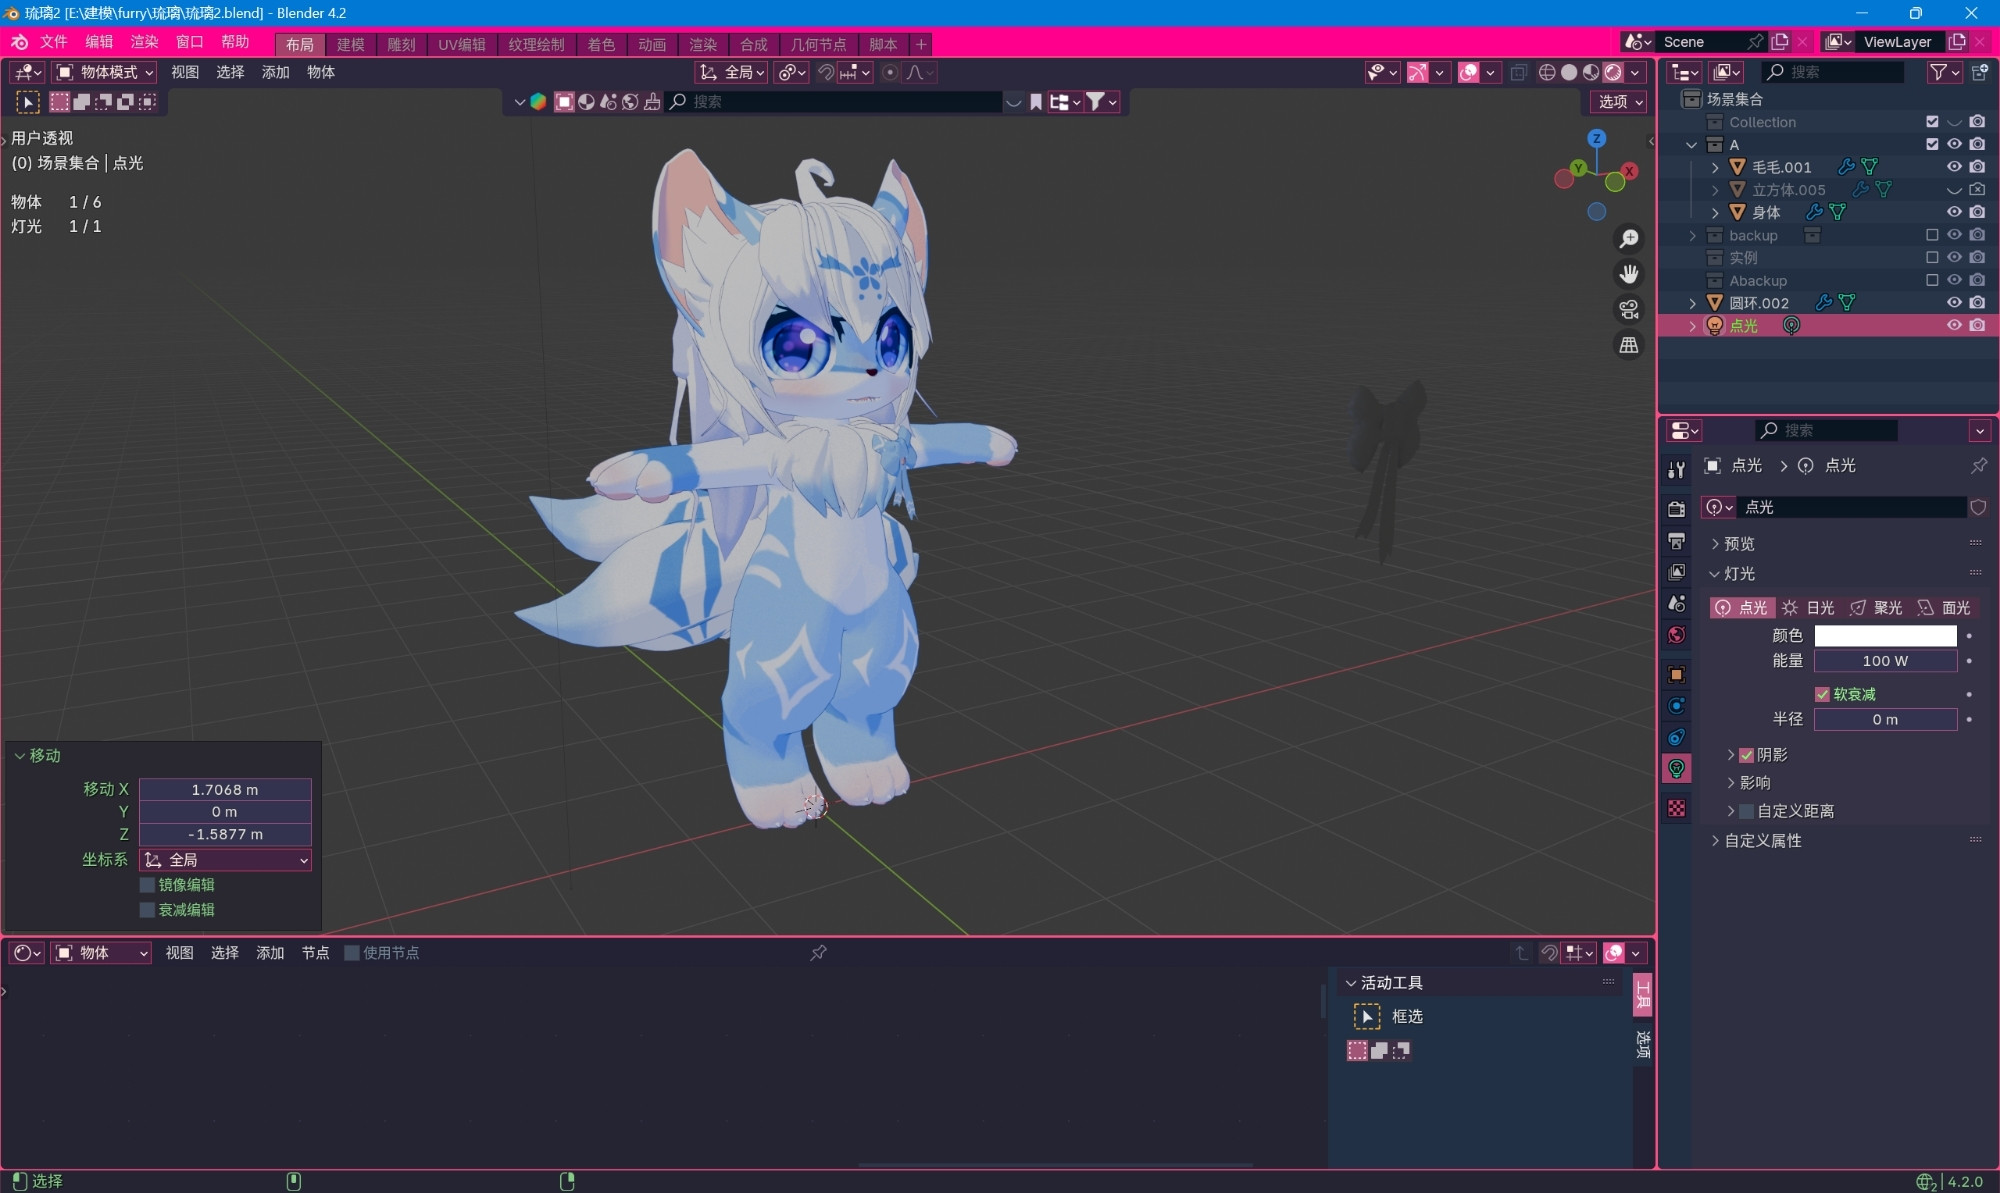
Task: Switch to the 建模 workspace tab
Action: coord(350,45)
